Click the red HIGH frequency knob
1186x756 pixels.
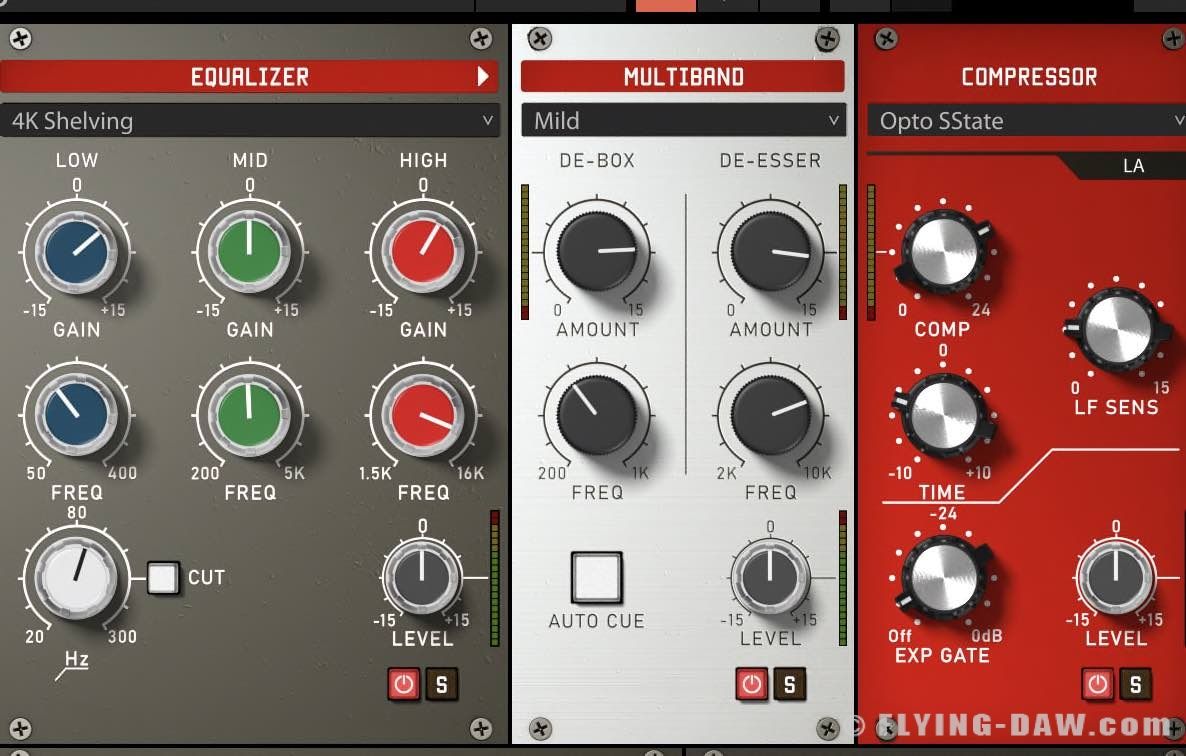[424, 414]
